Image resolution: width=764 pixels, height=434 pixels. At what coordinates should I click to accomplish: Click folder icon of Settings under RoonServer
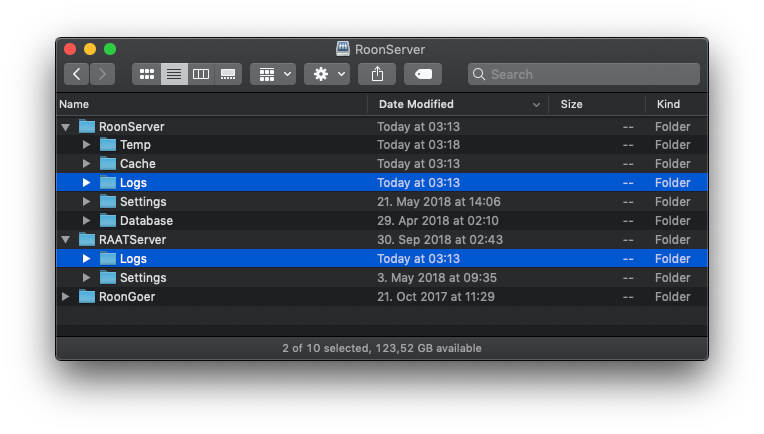tap(108, 202)
